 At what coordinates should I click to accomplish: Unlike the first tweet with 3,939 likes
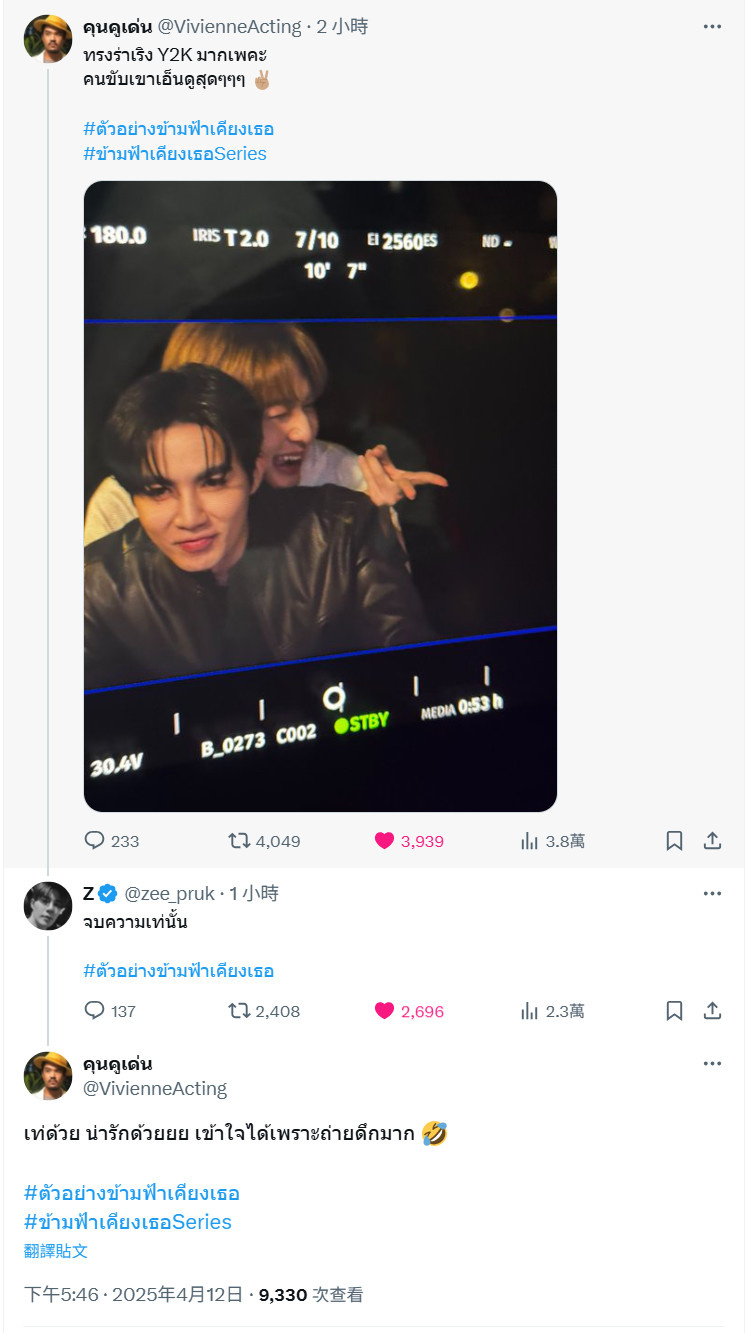coord(384,841)
